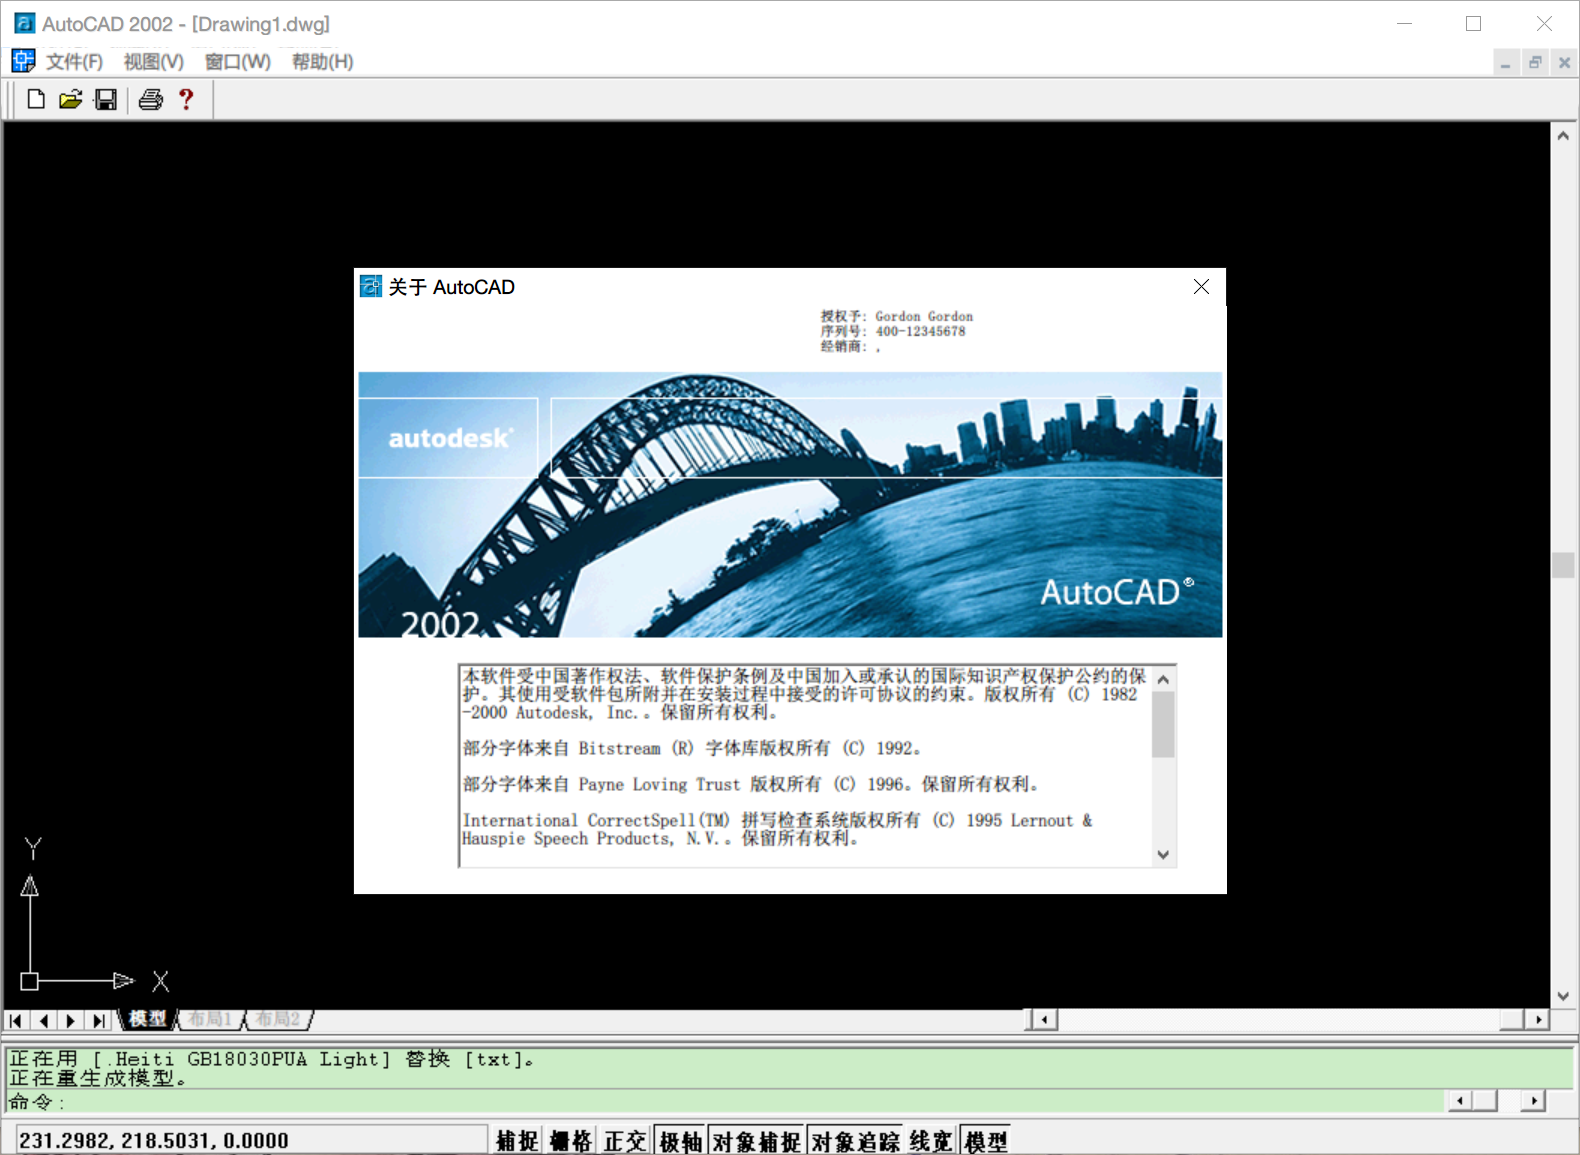This screenshot has width=1580, height=1155.
Task: Minimize the Drawing1.dwg document window
Action: (1505, 63)
